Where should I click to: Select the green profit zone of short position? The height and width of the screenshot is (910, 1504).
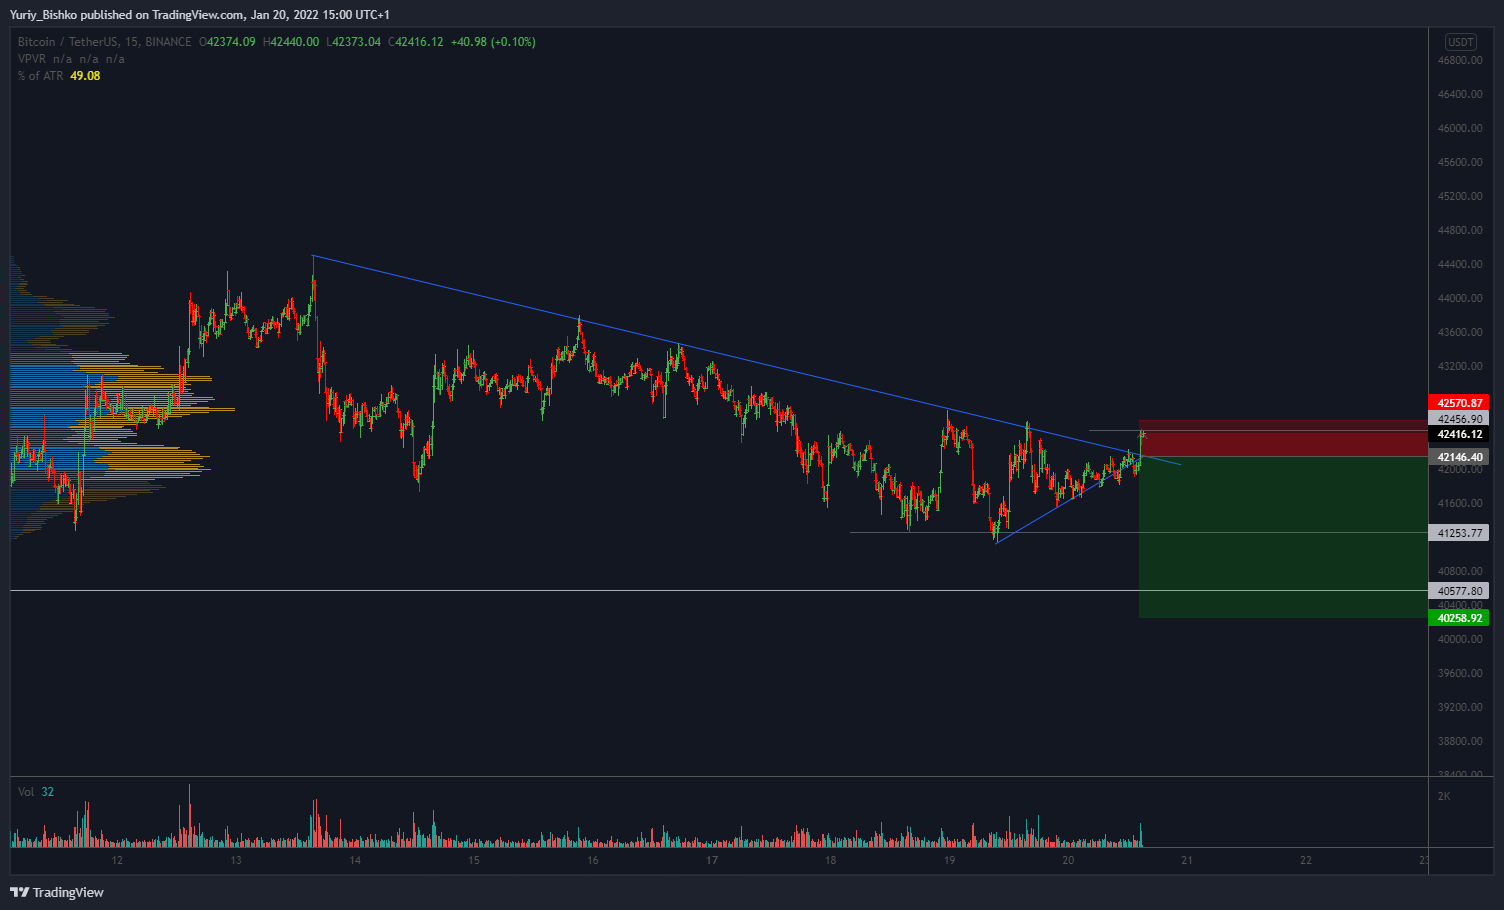click(1283, 537)
